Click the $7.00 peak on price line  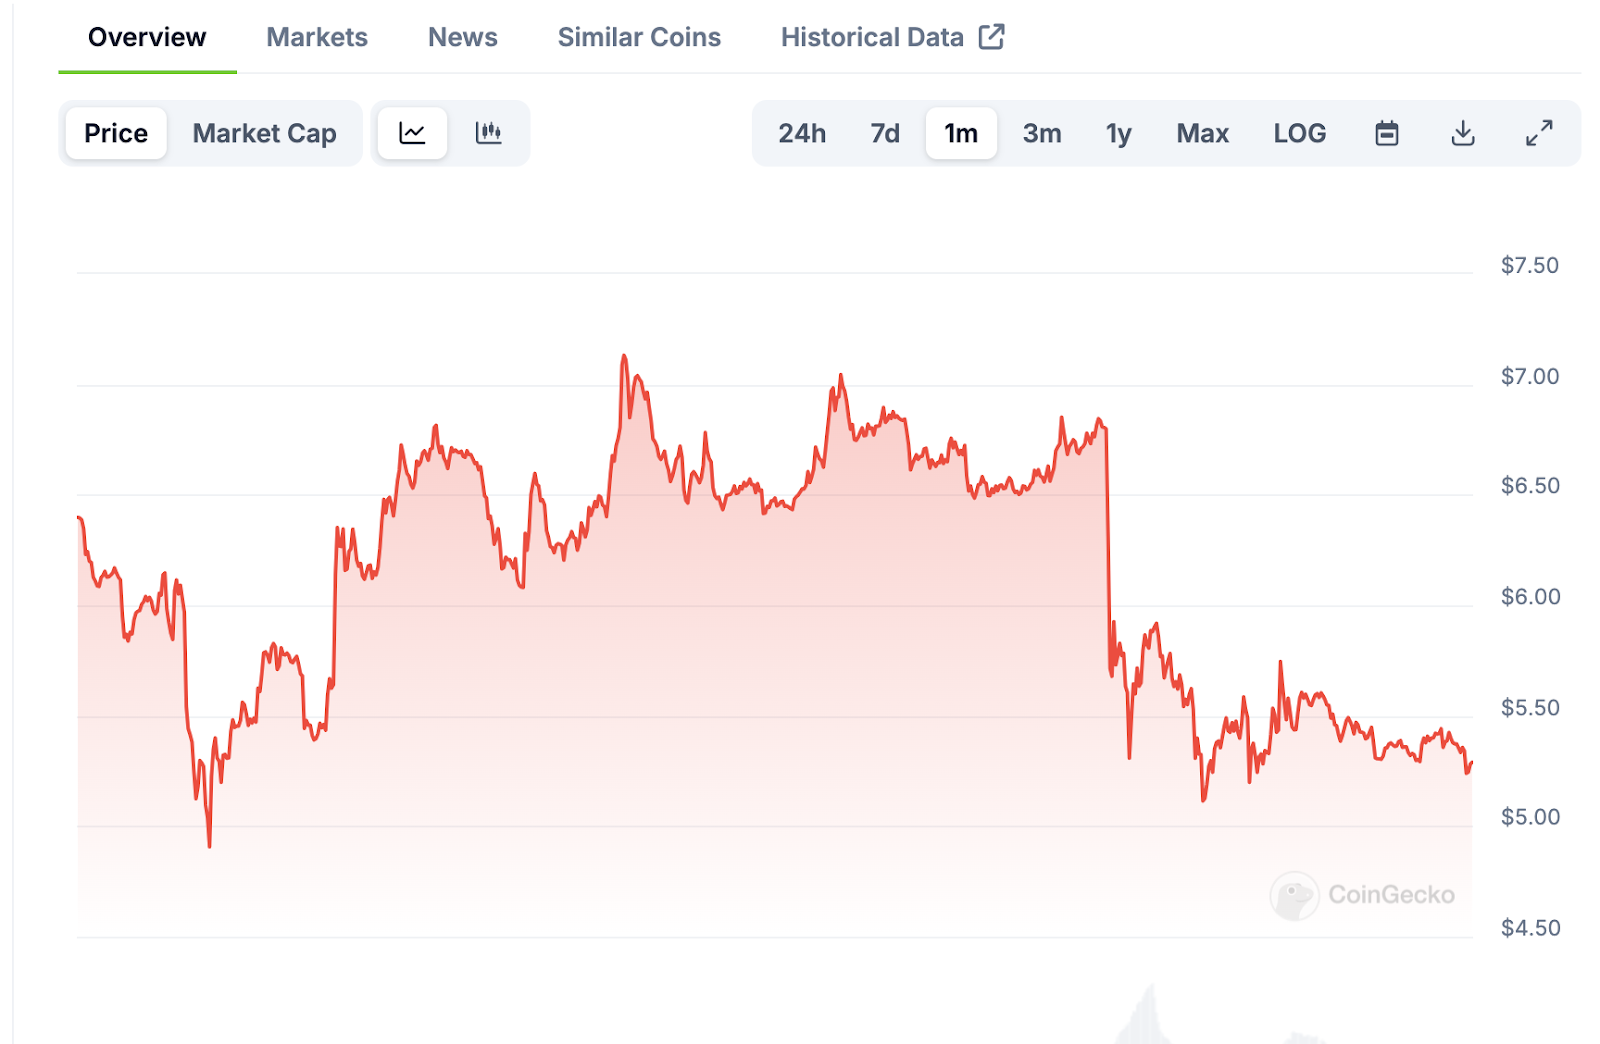[x=624, y=356]
